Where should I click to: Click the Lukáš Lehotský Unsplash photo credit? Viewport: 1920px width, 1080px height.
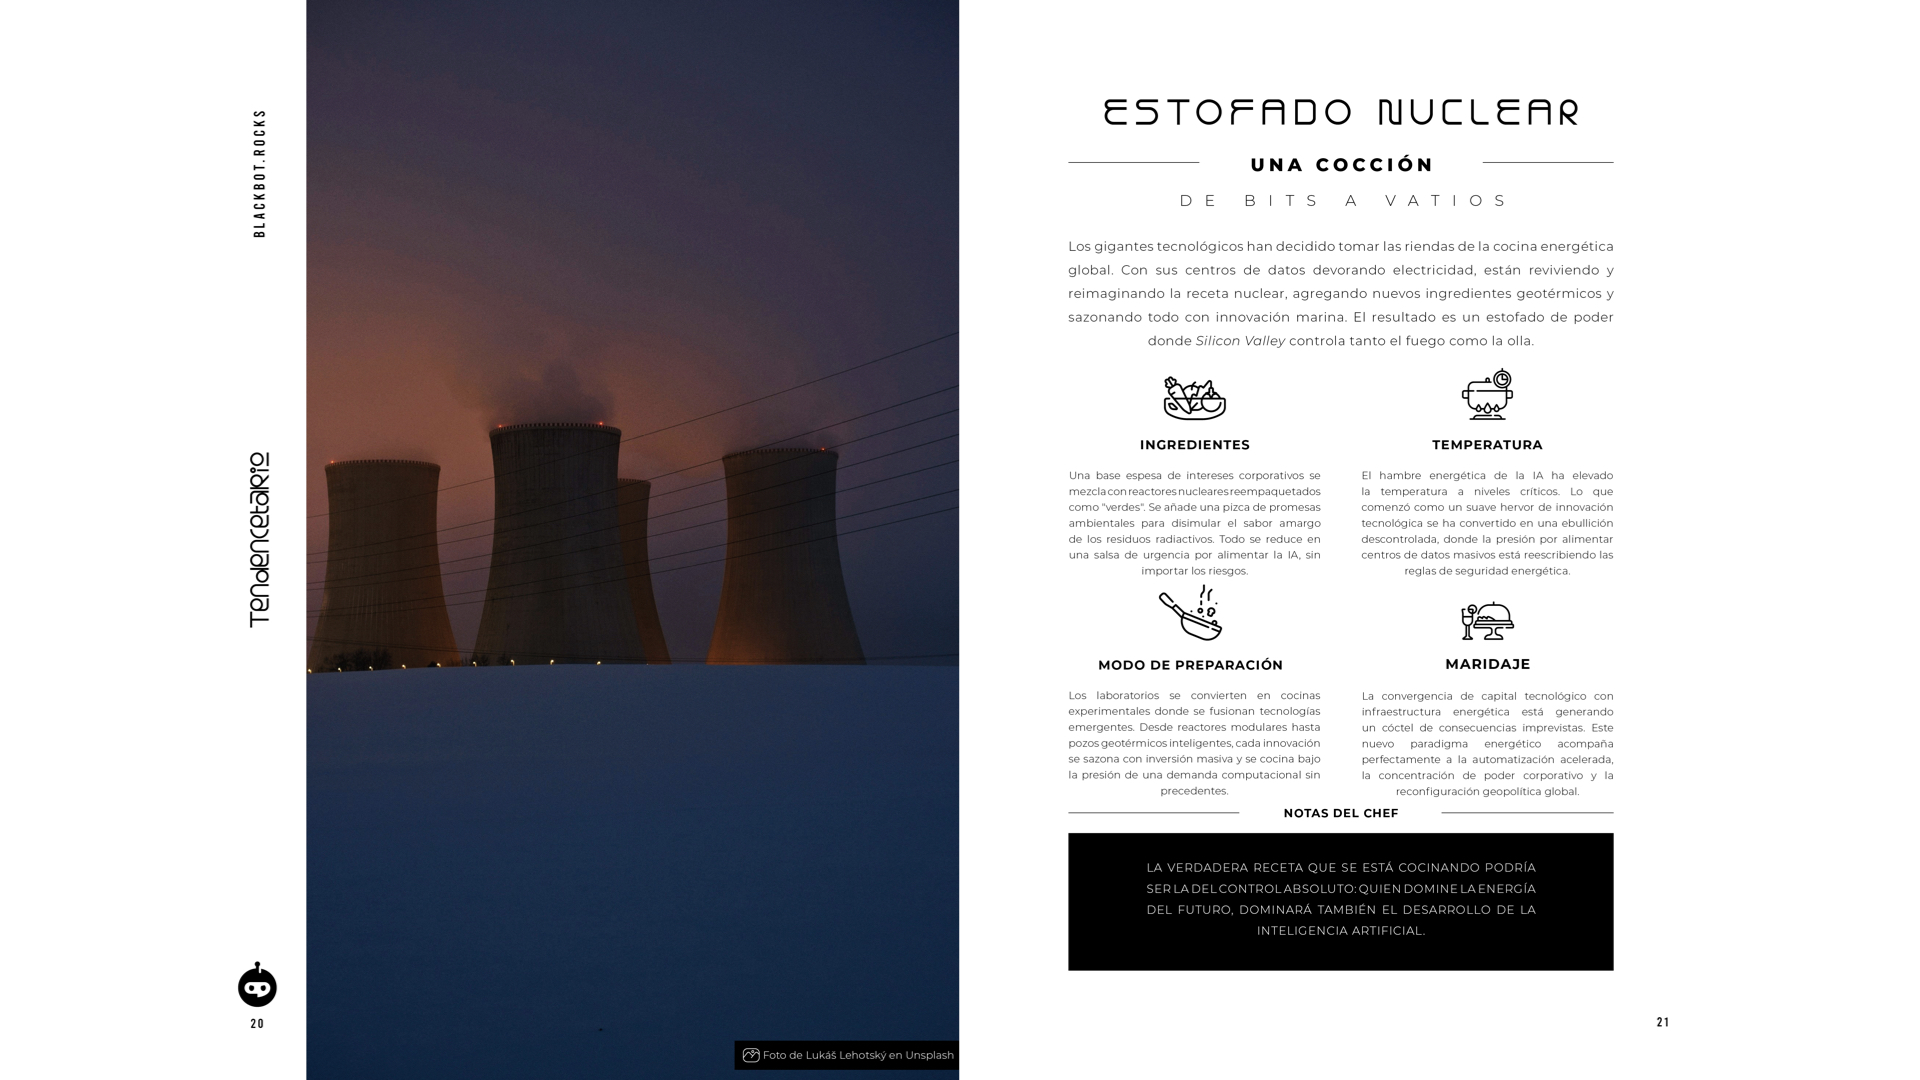pos(857,1055)
